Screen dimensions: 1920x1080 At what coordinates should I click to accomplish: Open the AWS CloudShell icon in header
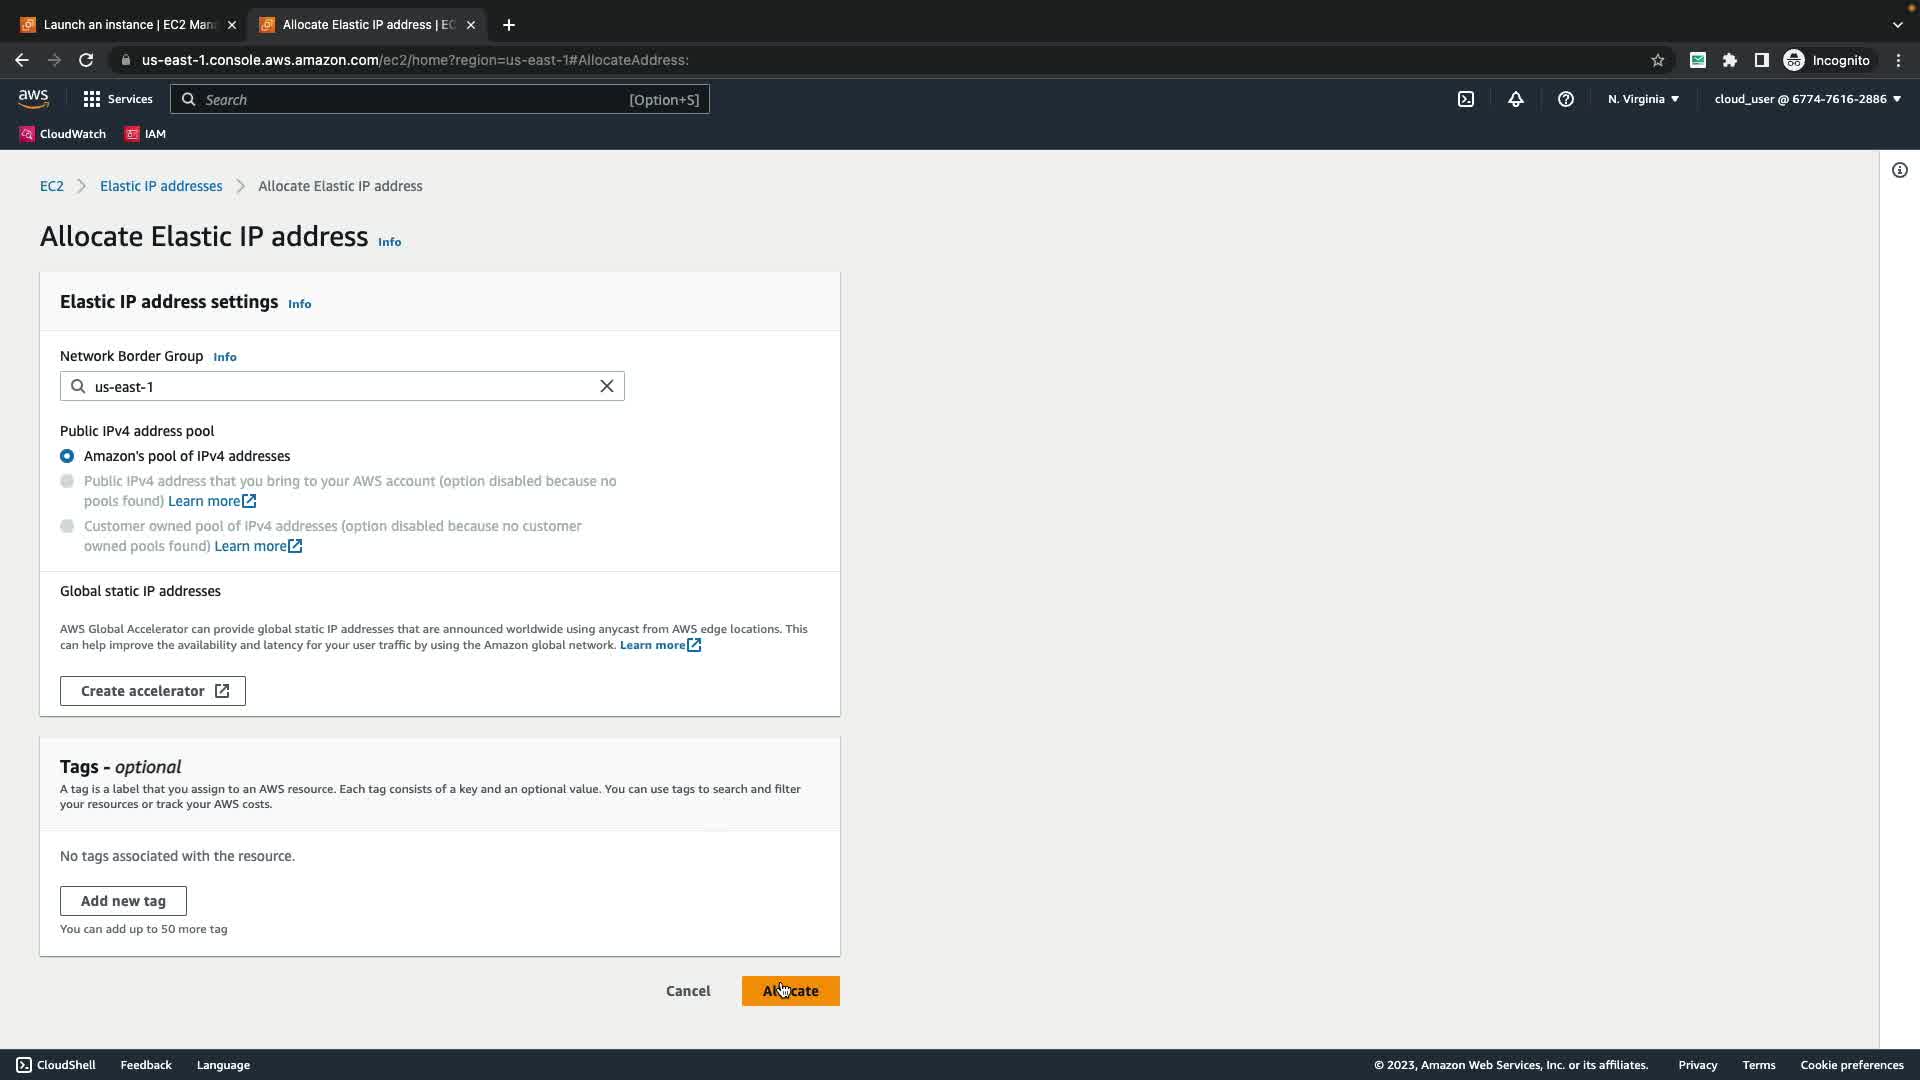point(1466,99)
